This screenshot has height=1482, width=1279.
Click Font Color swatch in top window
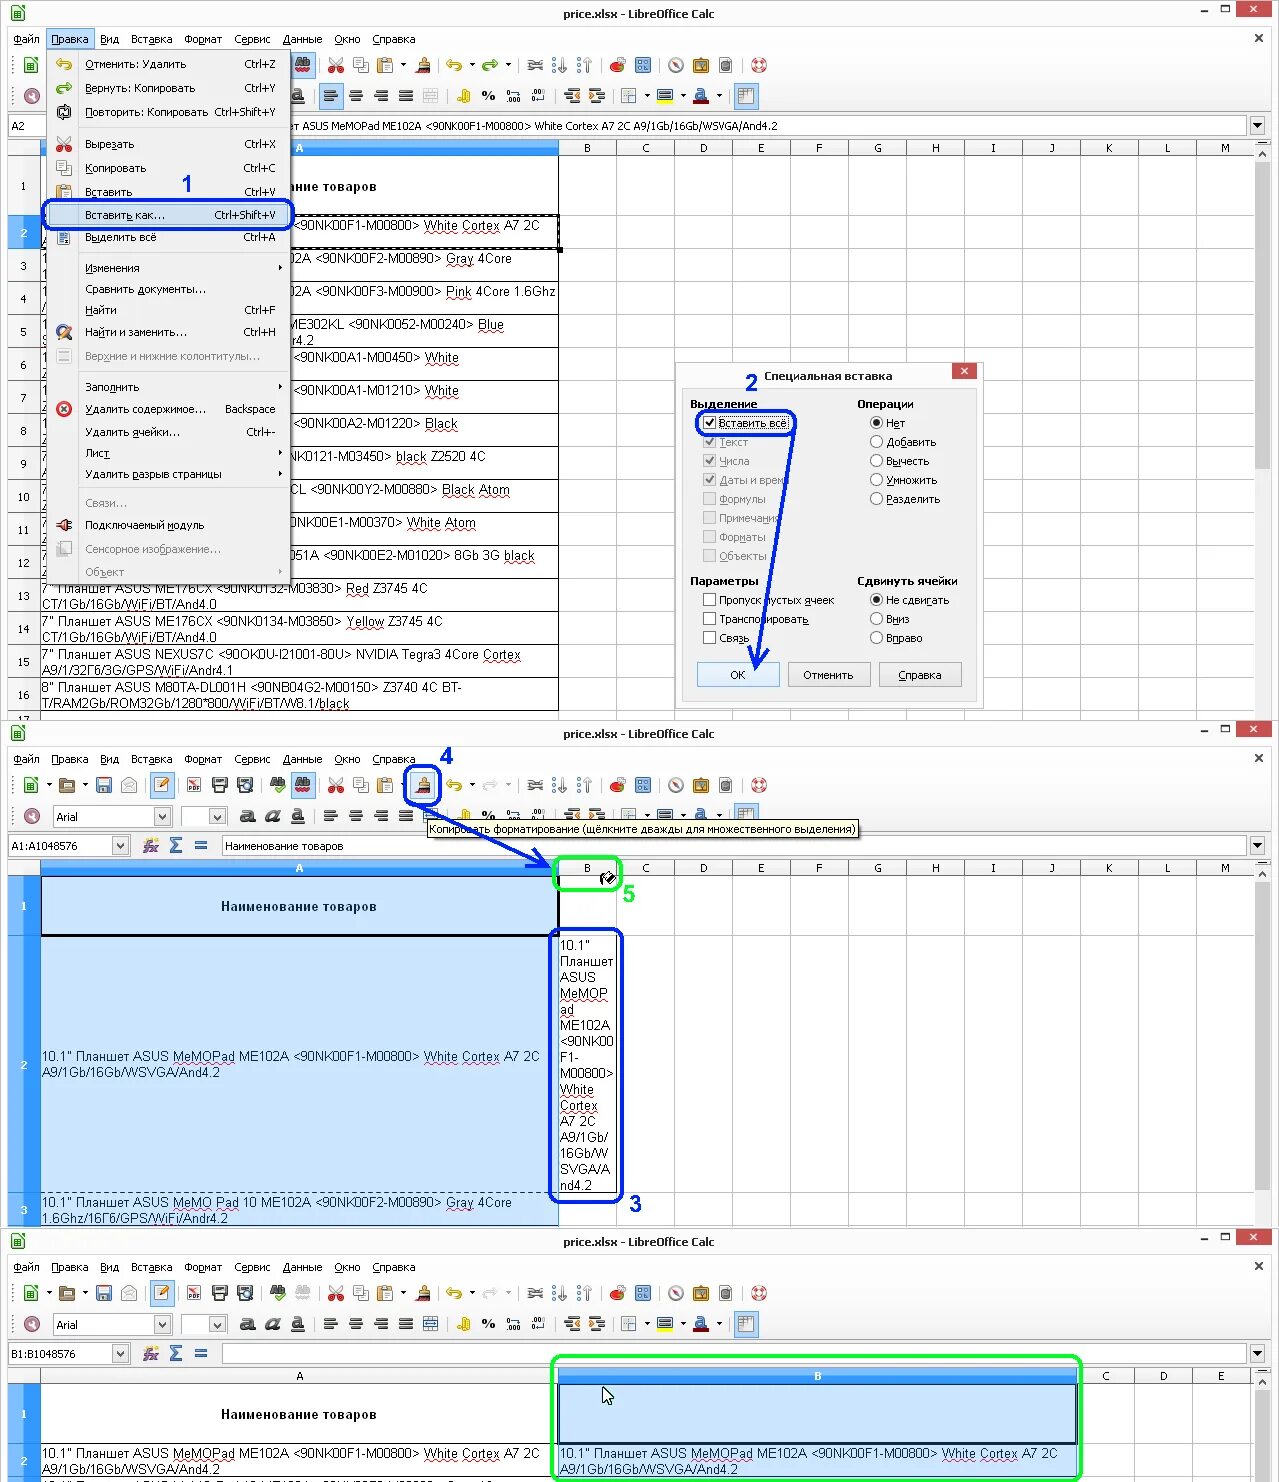[x=701, y=97]
